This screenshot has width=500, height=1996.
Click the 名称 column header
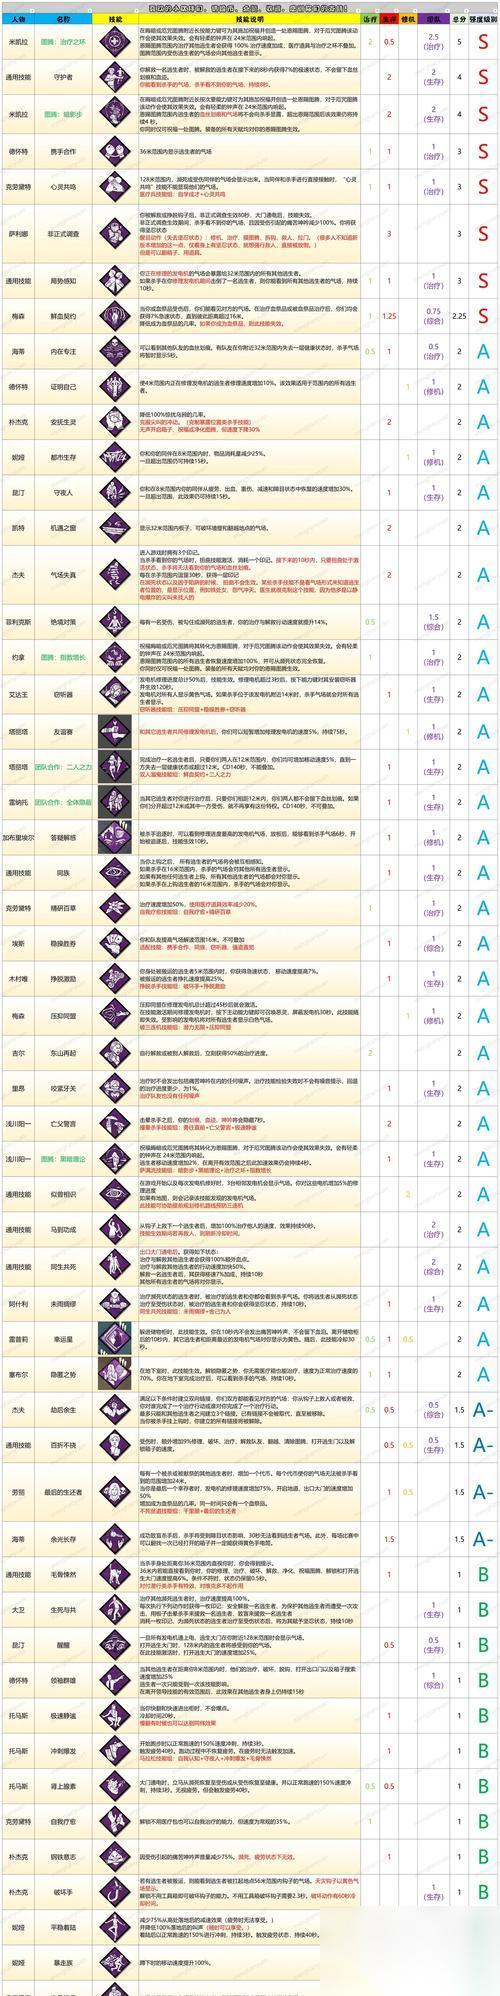65,19
